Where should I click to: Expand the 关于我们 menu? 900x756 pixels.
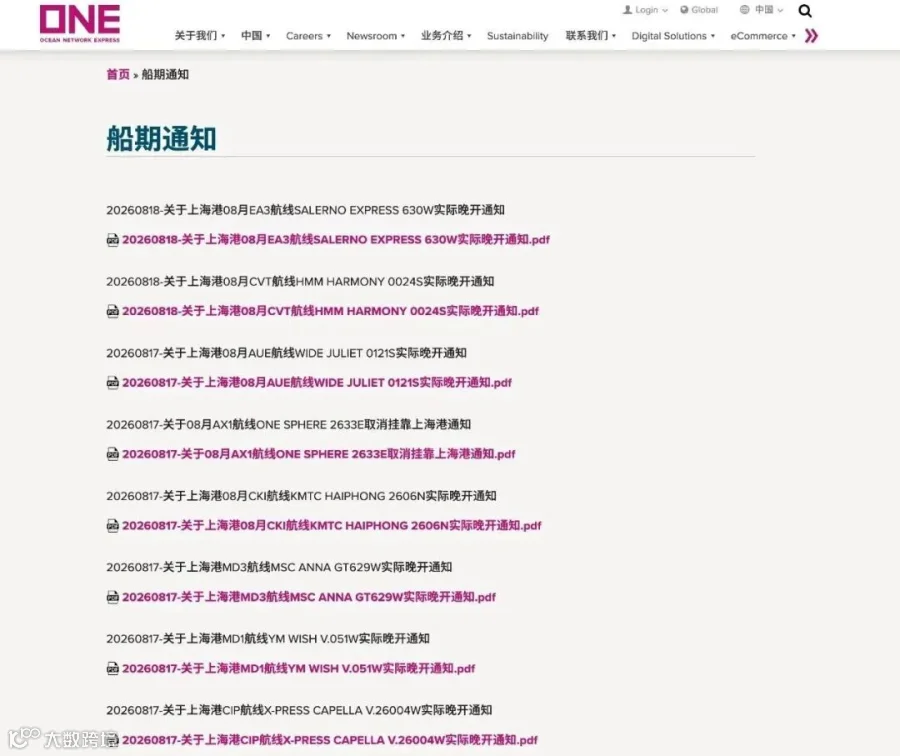pos(200,36)
